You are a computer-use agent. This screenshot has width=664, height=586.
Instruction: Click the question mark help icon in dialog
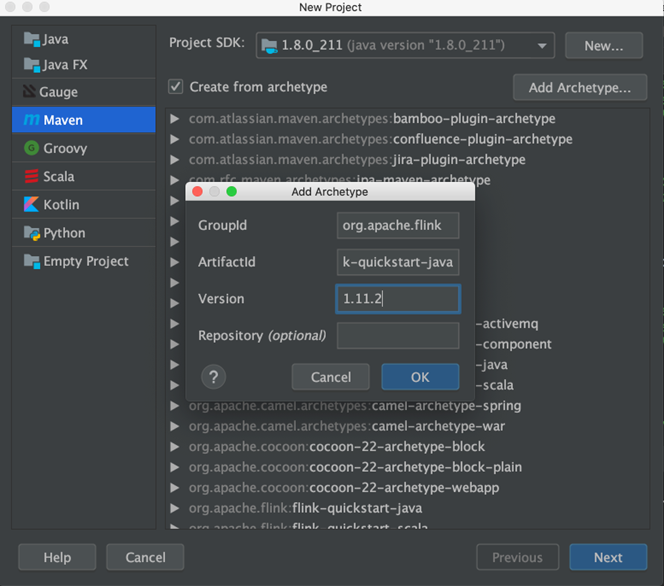213,377
